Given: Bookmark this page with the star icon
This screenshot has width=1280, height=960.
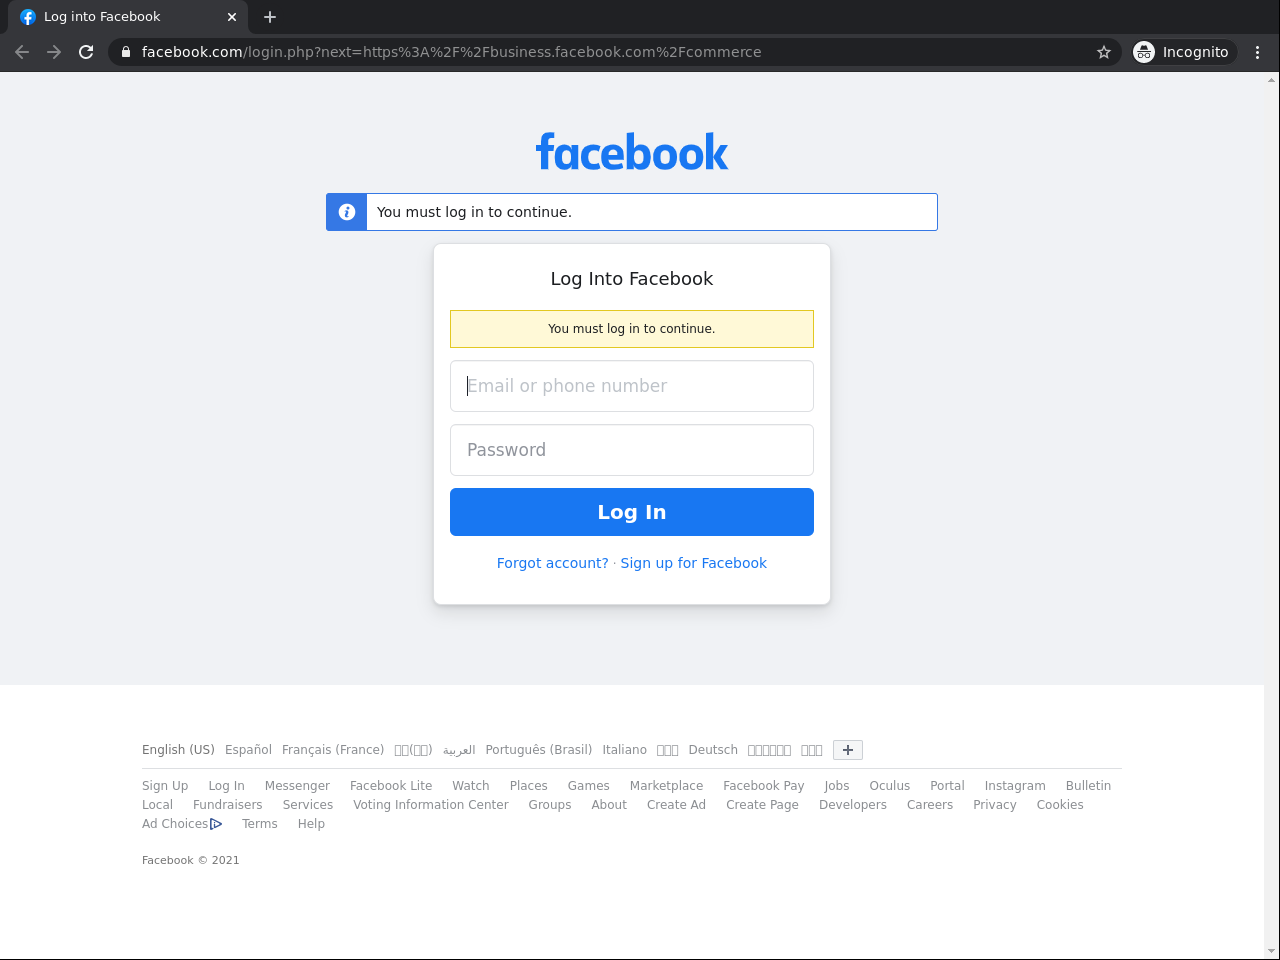Looking at the screenshot, I should [x=1104, y=52].
